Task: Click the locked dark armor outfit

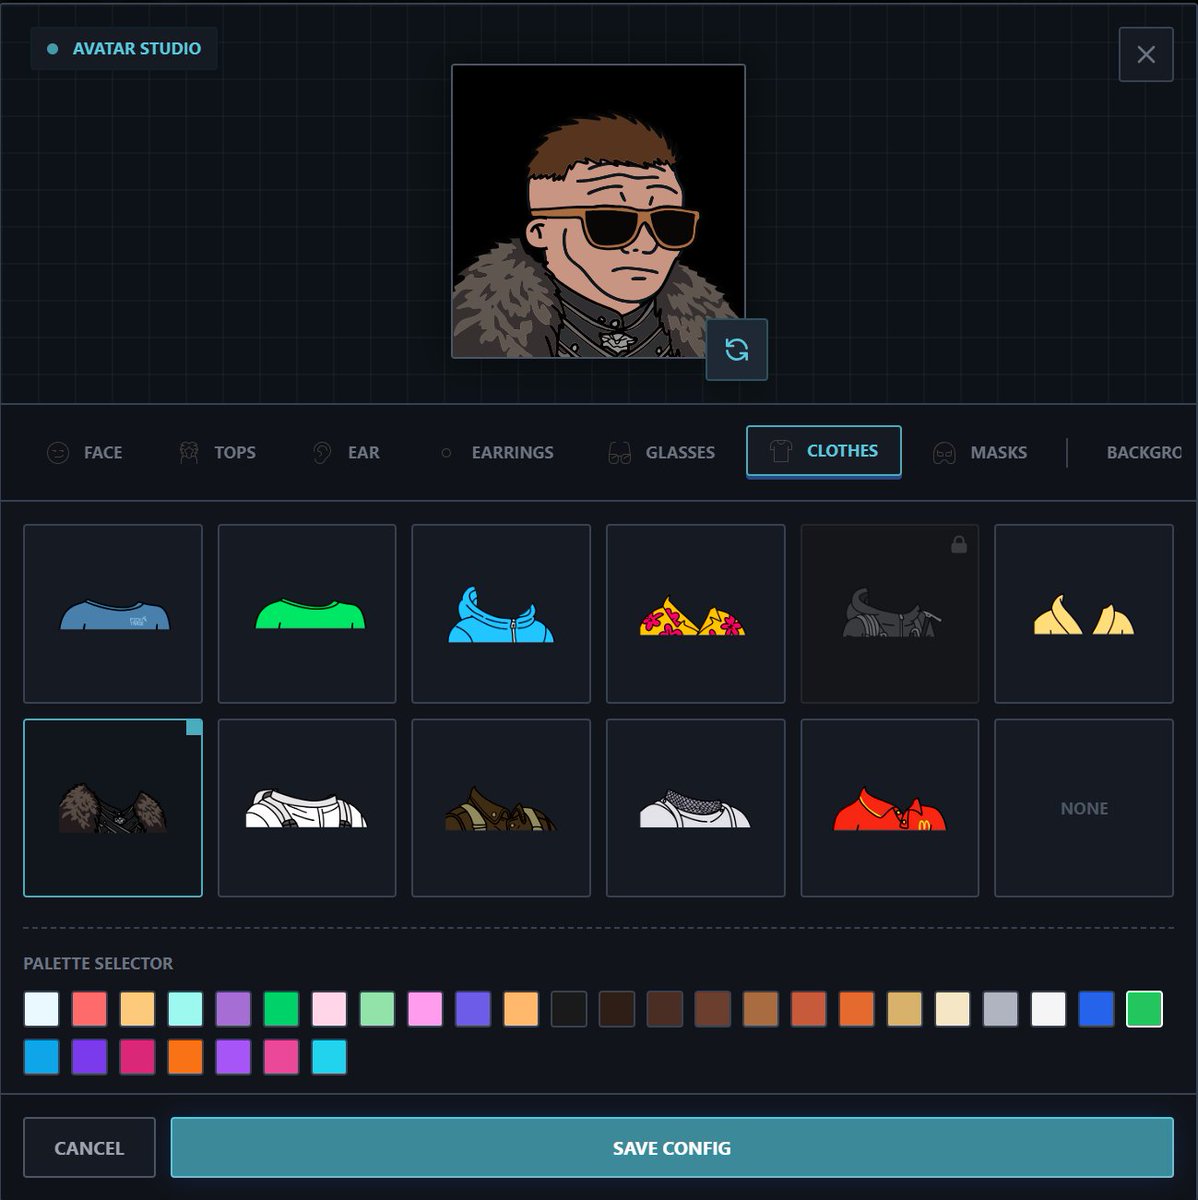Action: point(889,614)
